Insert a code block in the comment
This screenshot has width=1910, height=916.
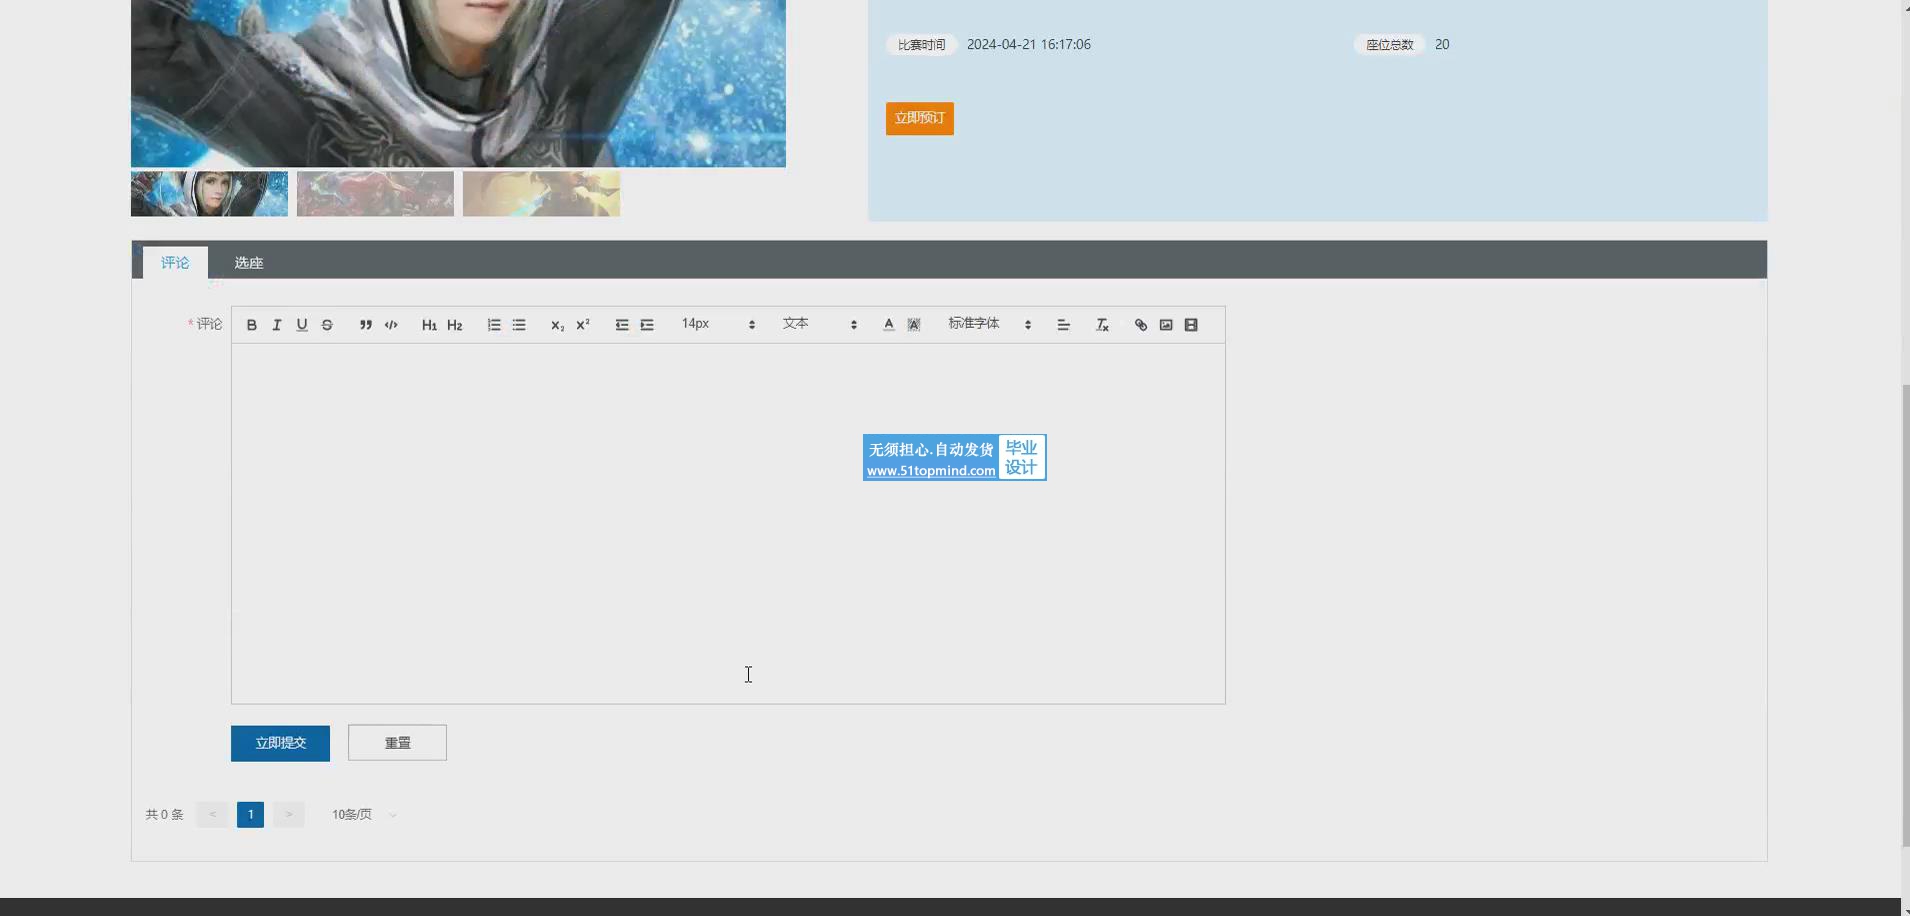(x=391, y=325)
